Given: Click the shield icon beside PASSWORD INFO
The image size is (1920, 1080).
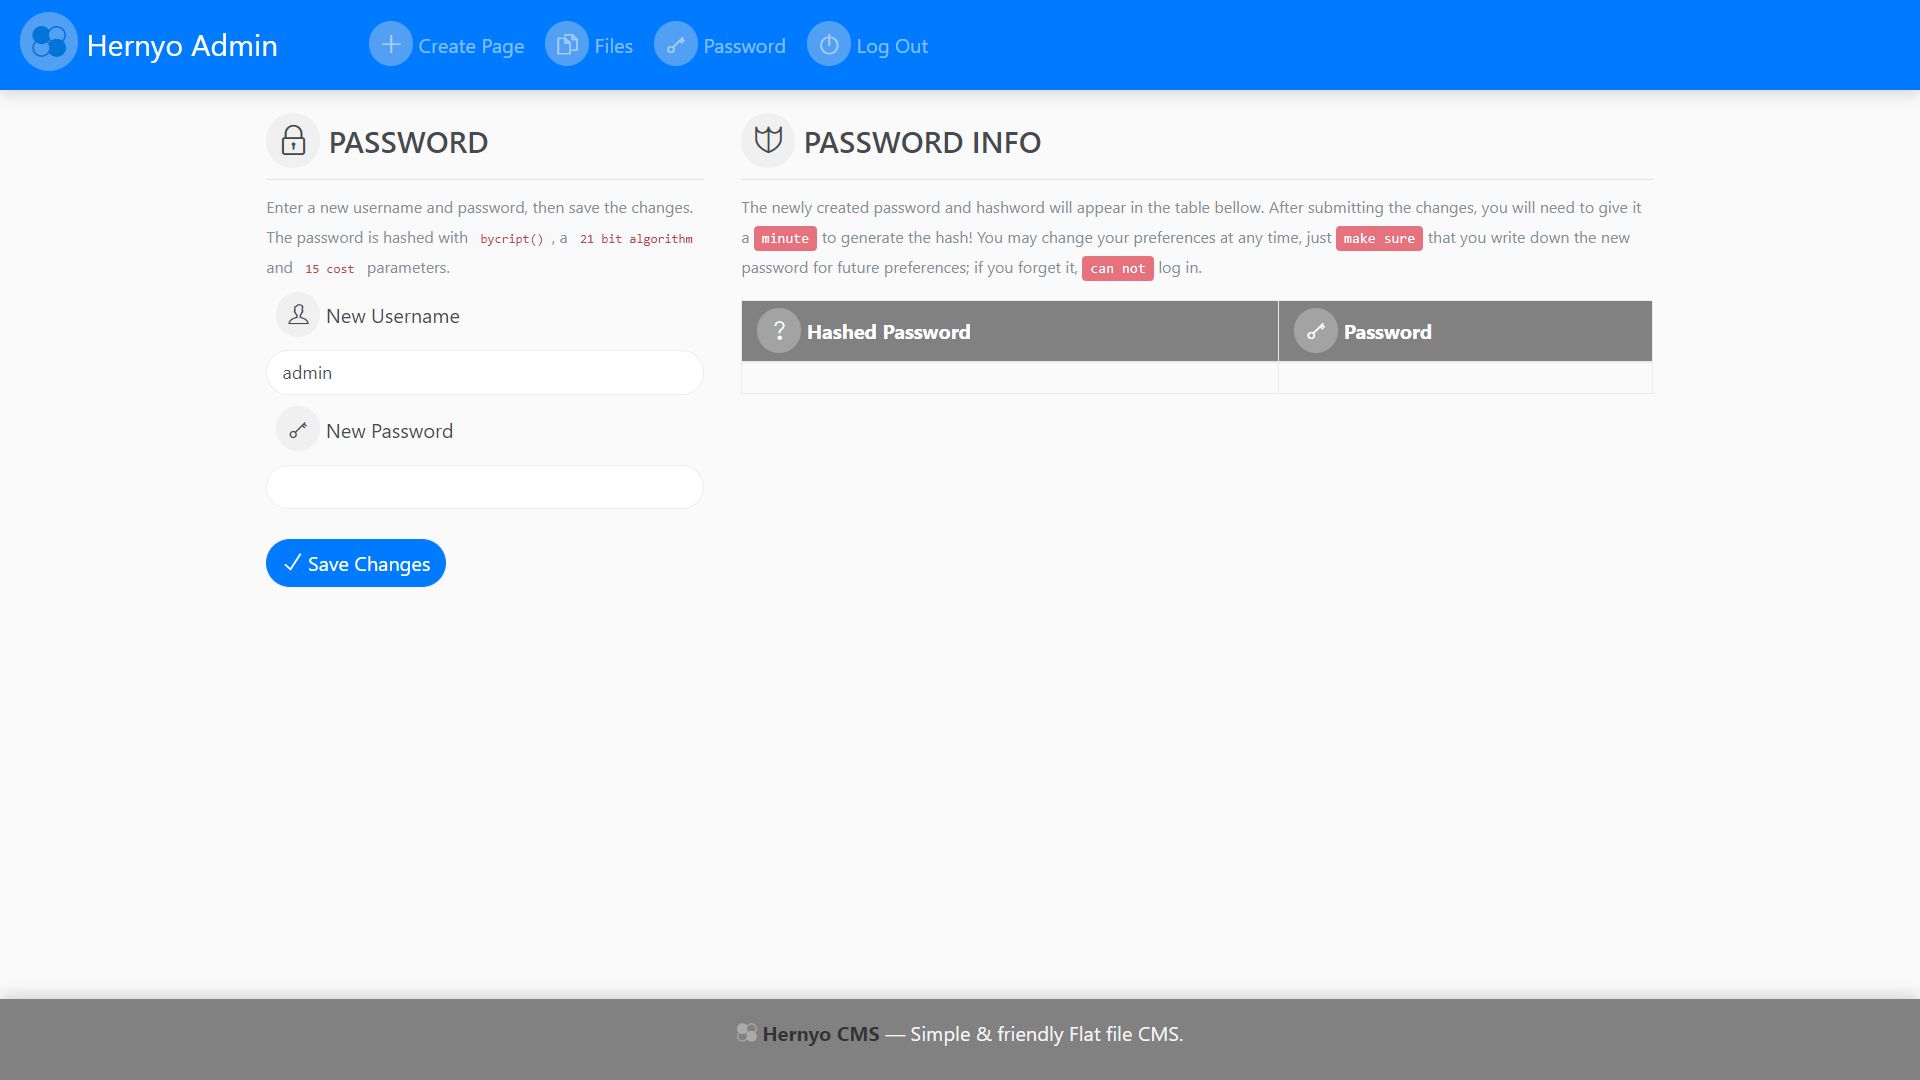Looking at the screenshot, I should [768, 140].
